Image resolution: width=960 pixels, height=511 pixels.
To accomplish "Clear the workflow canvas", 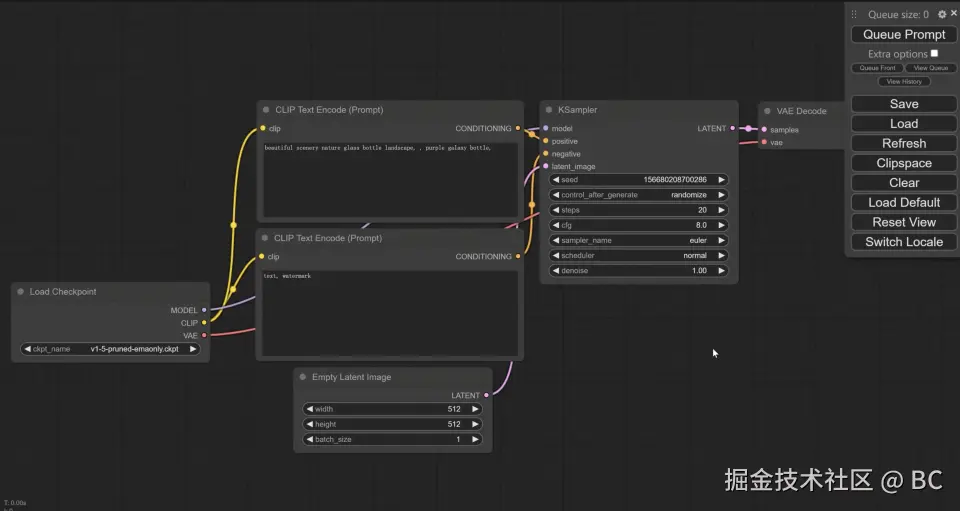I will coord(904,183).
